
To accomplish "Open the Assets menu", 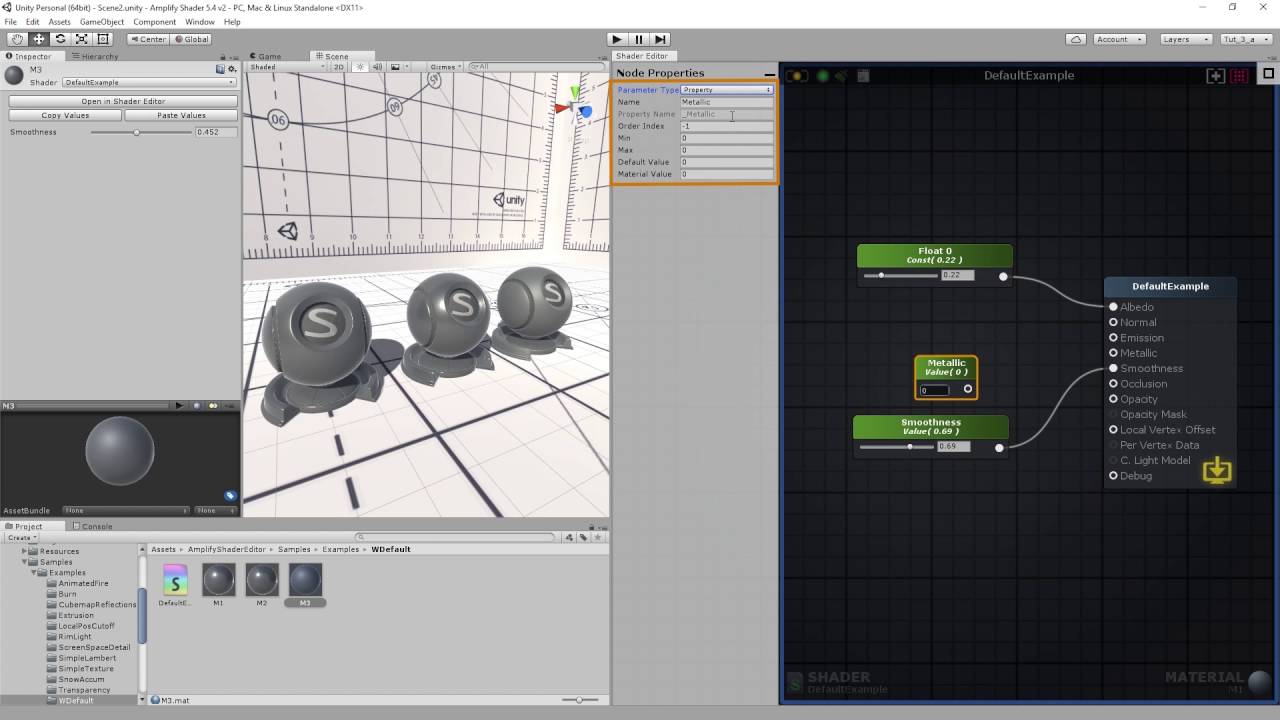I will click(x=59, y=22).
